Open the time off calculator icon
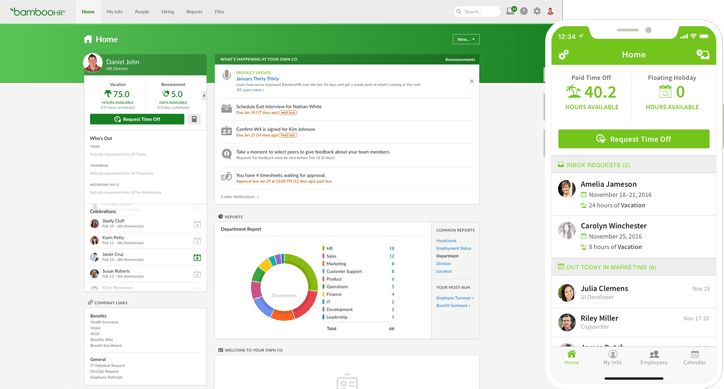Image resolution: width=724 pixels, height=389 pixels. click(194, 119)
